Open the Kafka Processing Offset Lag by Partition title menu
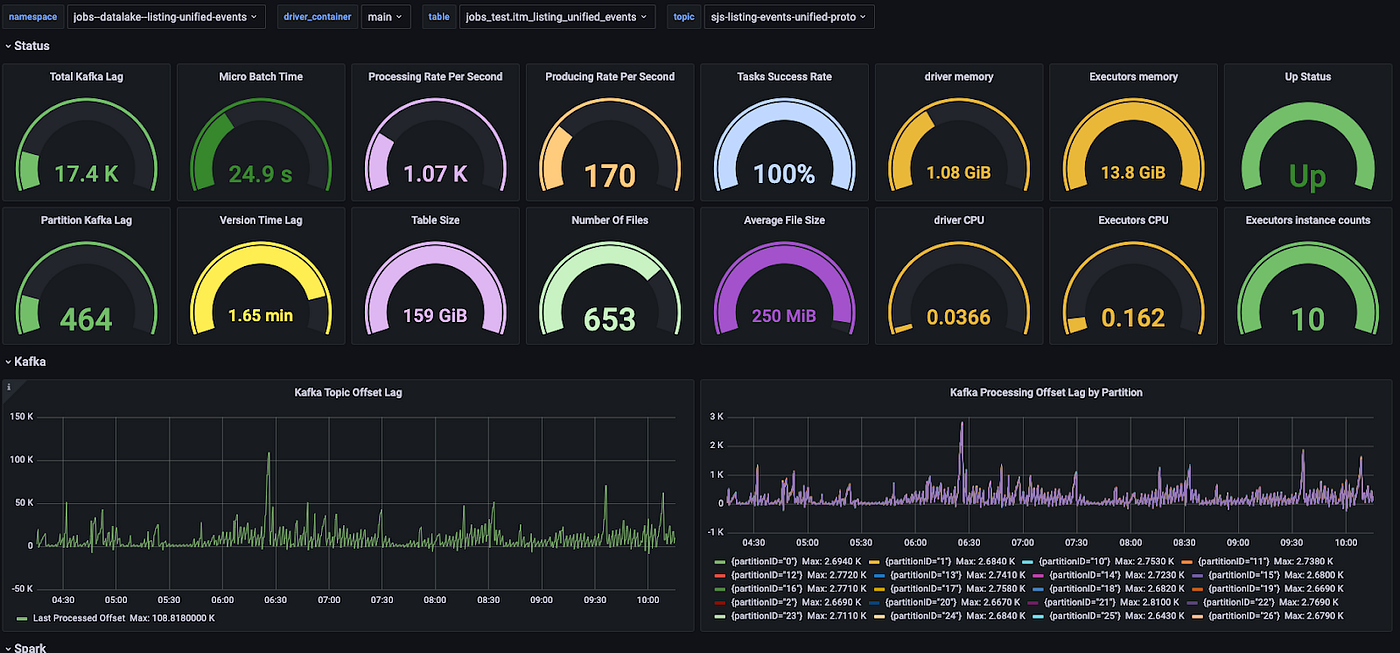The image size is (1400, 653). pyautogui.click(x=1045, y=393)
